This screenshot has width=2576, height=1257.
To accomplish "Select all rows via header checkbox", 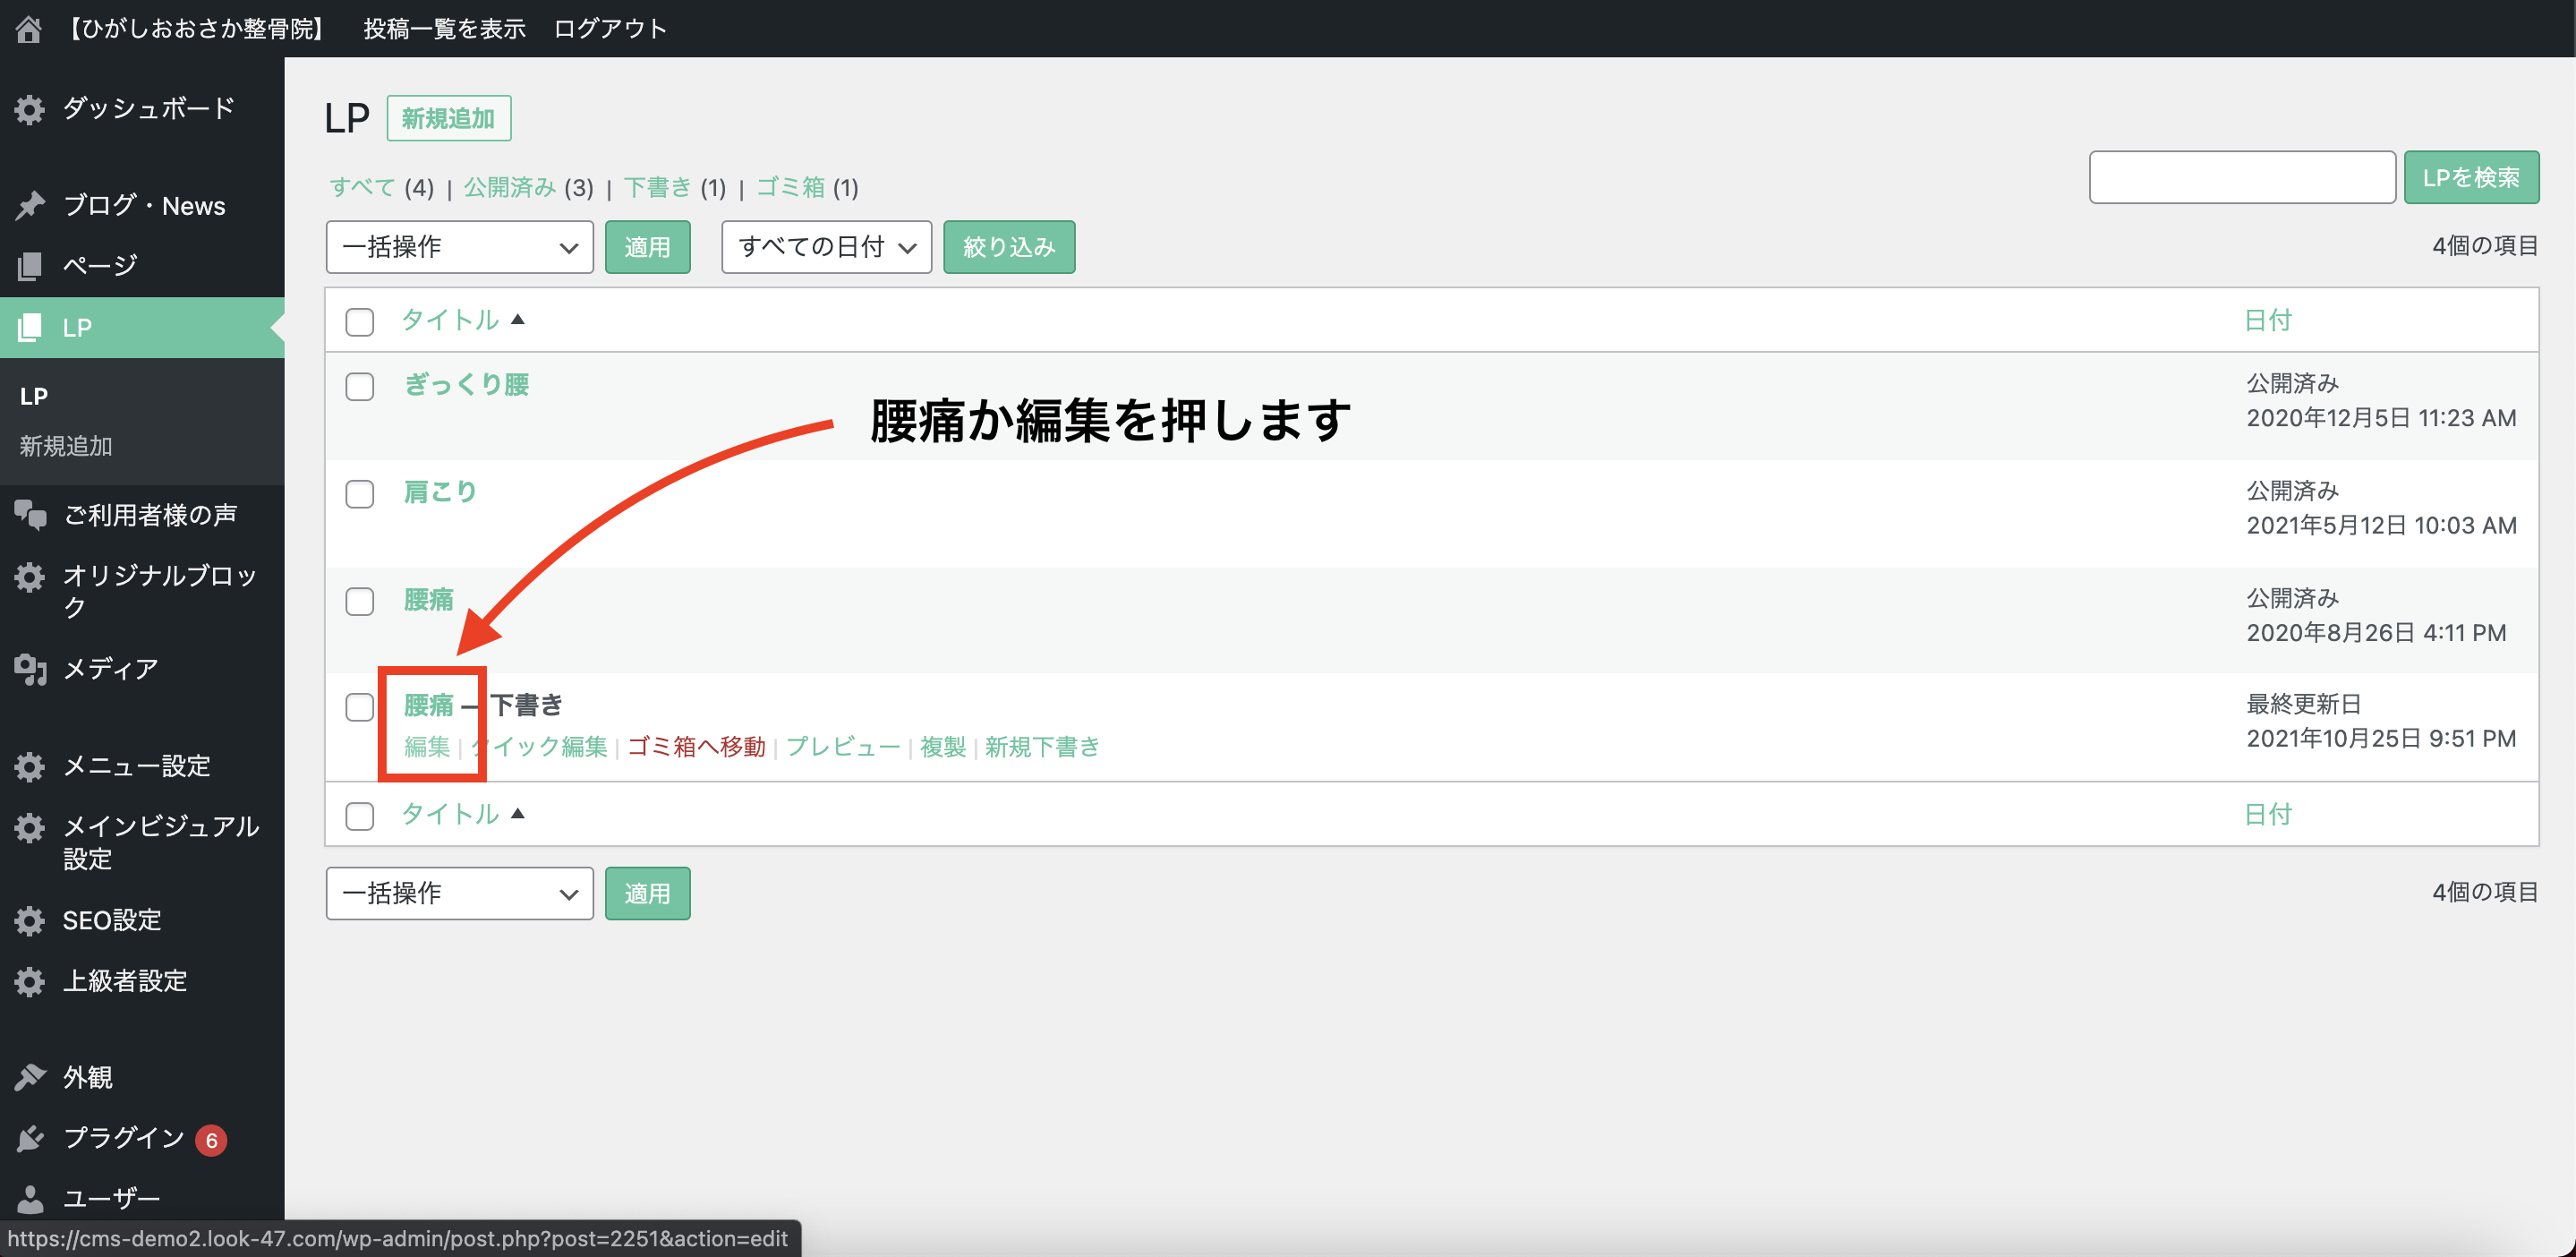I will pos(359,322).
